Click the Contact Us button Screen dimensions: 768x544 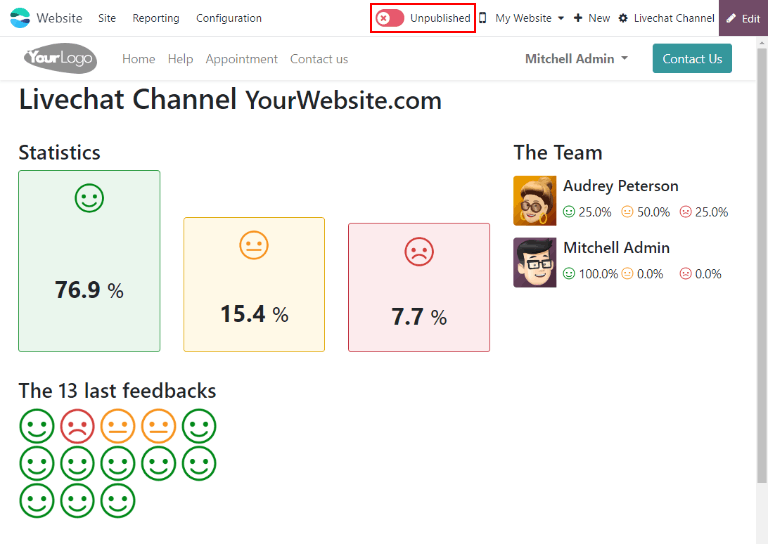pyautogui.click(x=692, y=59)
